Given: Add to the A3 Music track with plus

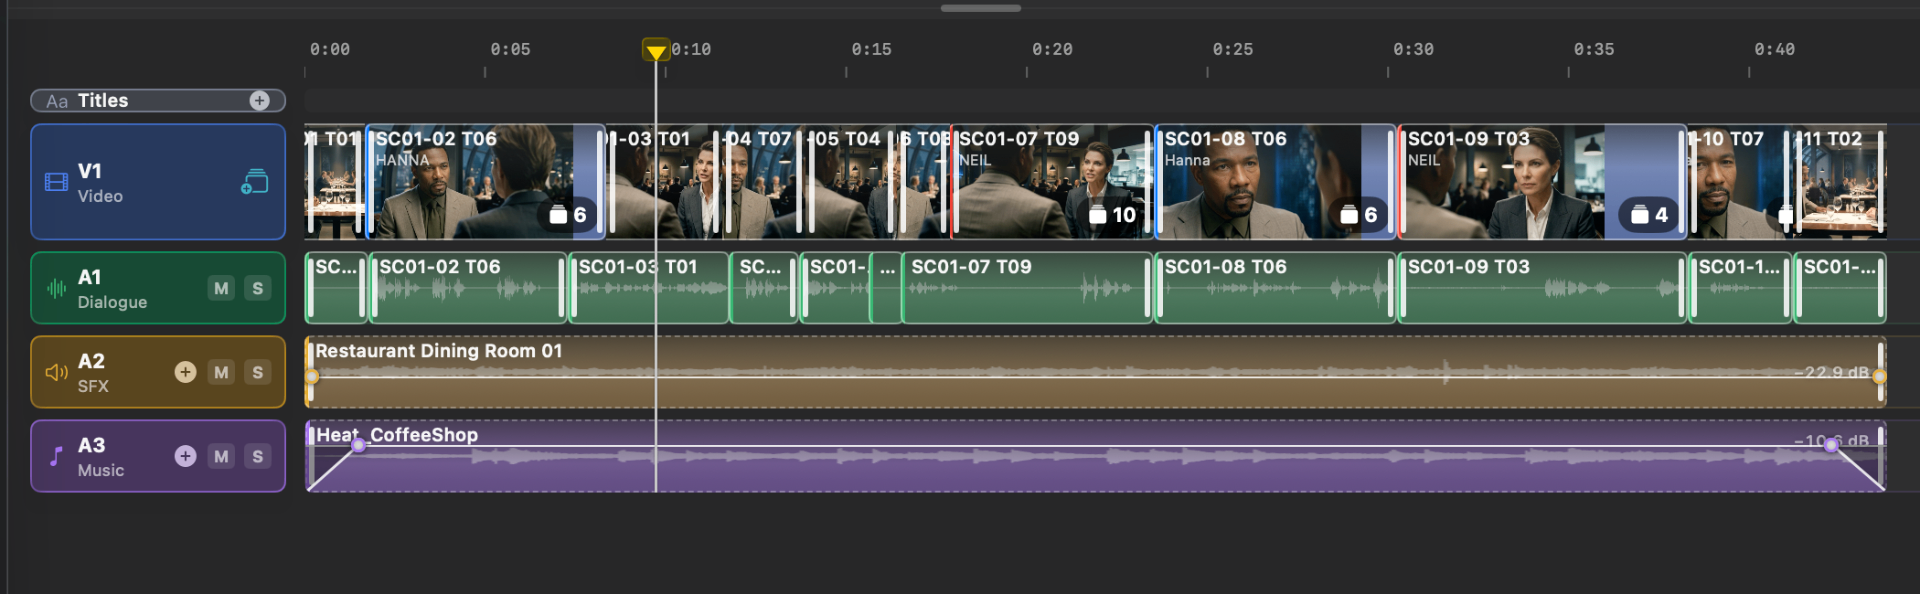Looking at the screenshot, I should [x=185, y=456].
